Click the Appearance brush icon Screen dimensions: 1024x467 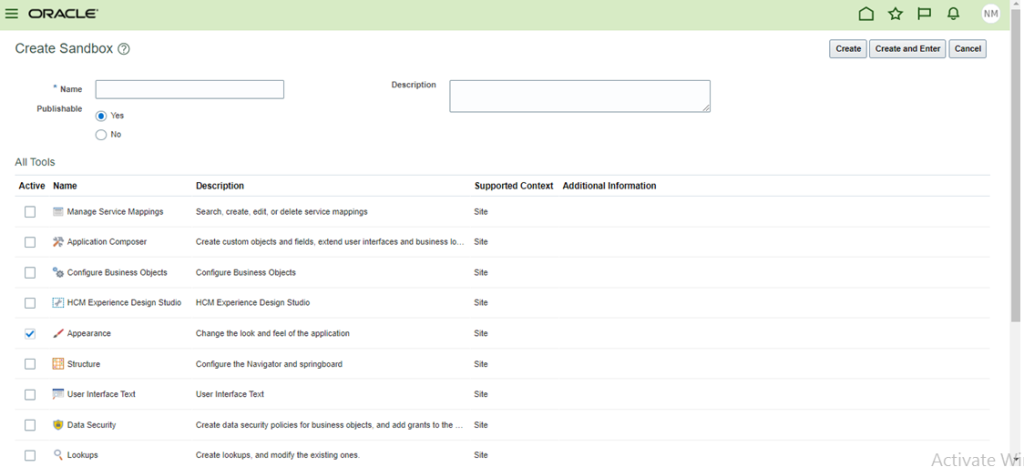coord(58,333)
